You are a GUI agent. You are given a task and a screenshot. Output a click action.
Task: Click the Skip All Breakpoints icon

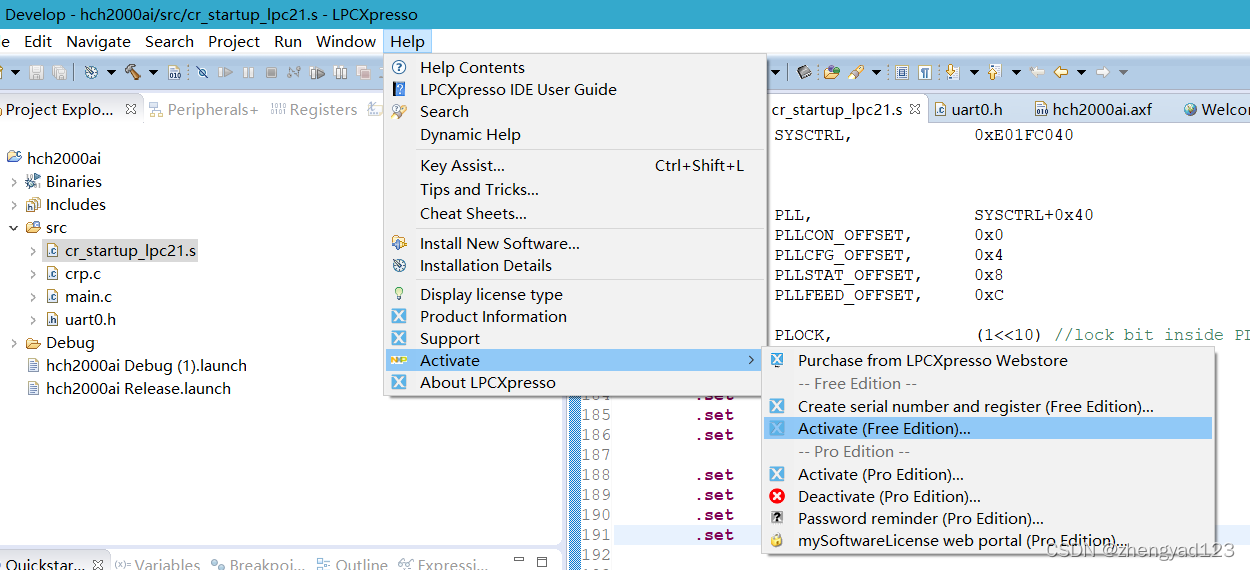(x=202, y=72)
